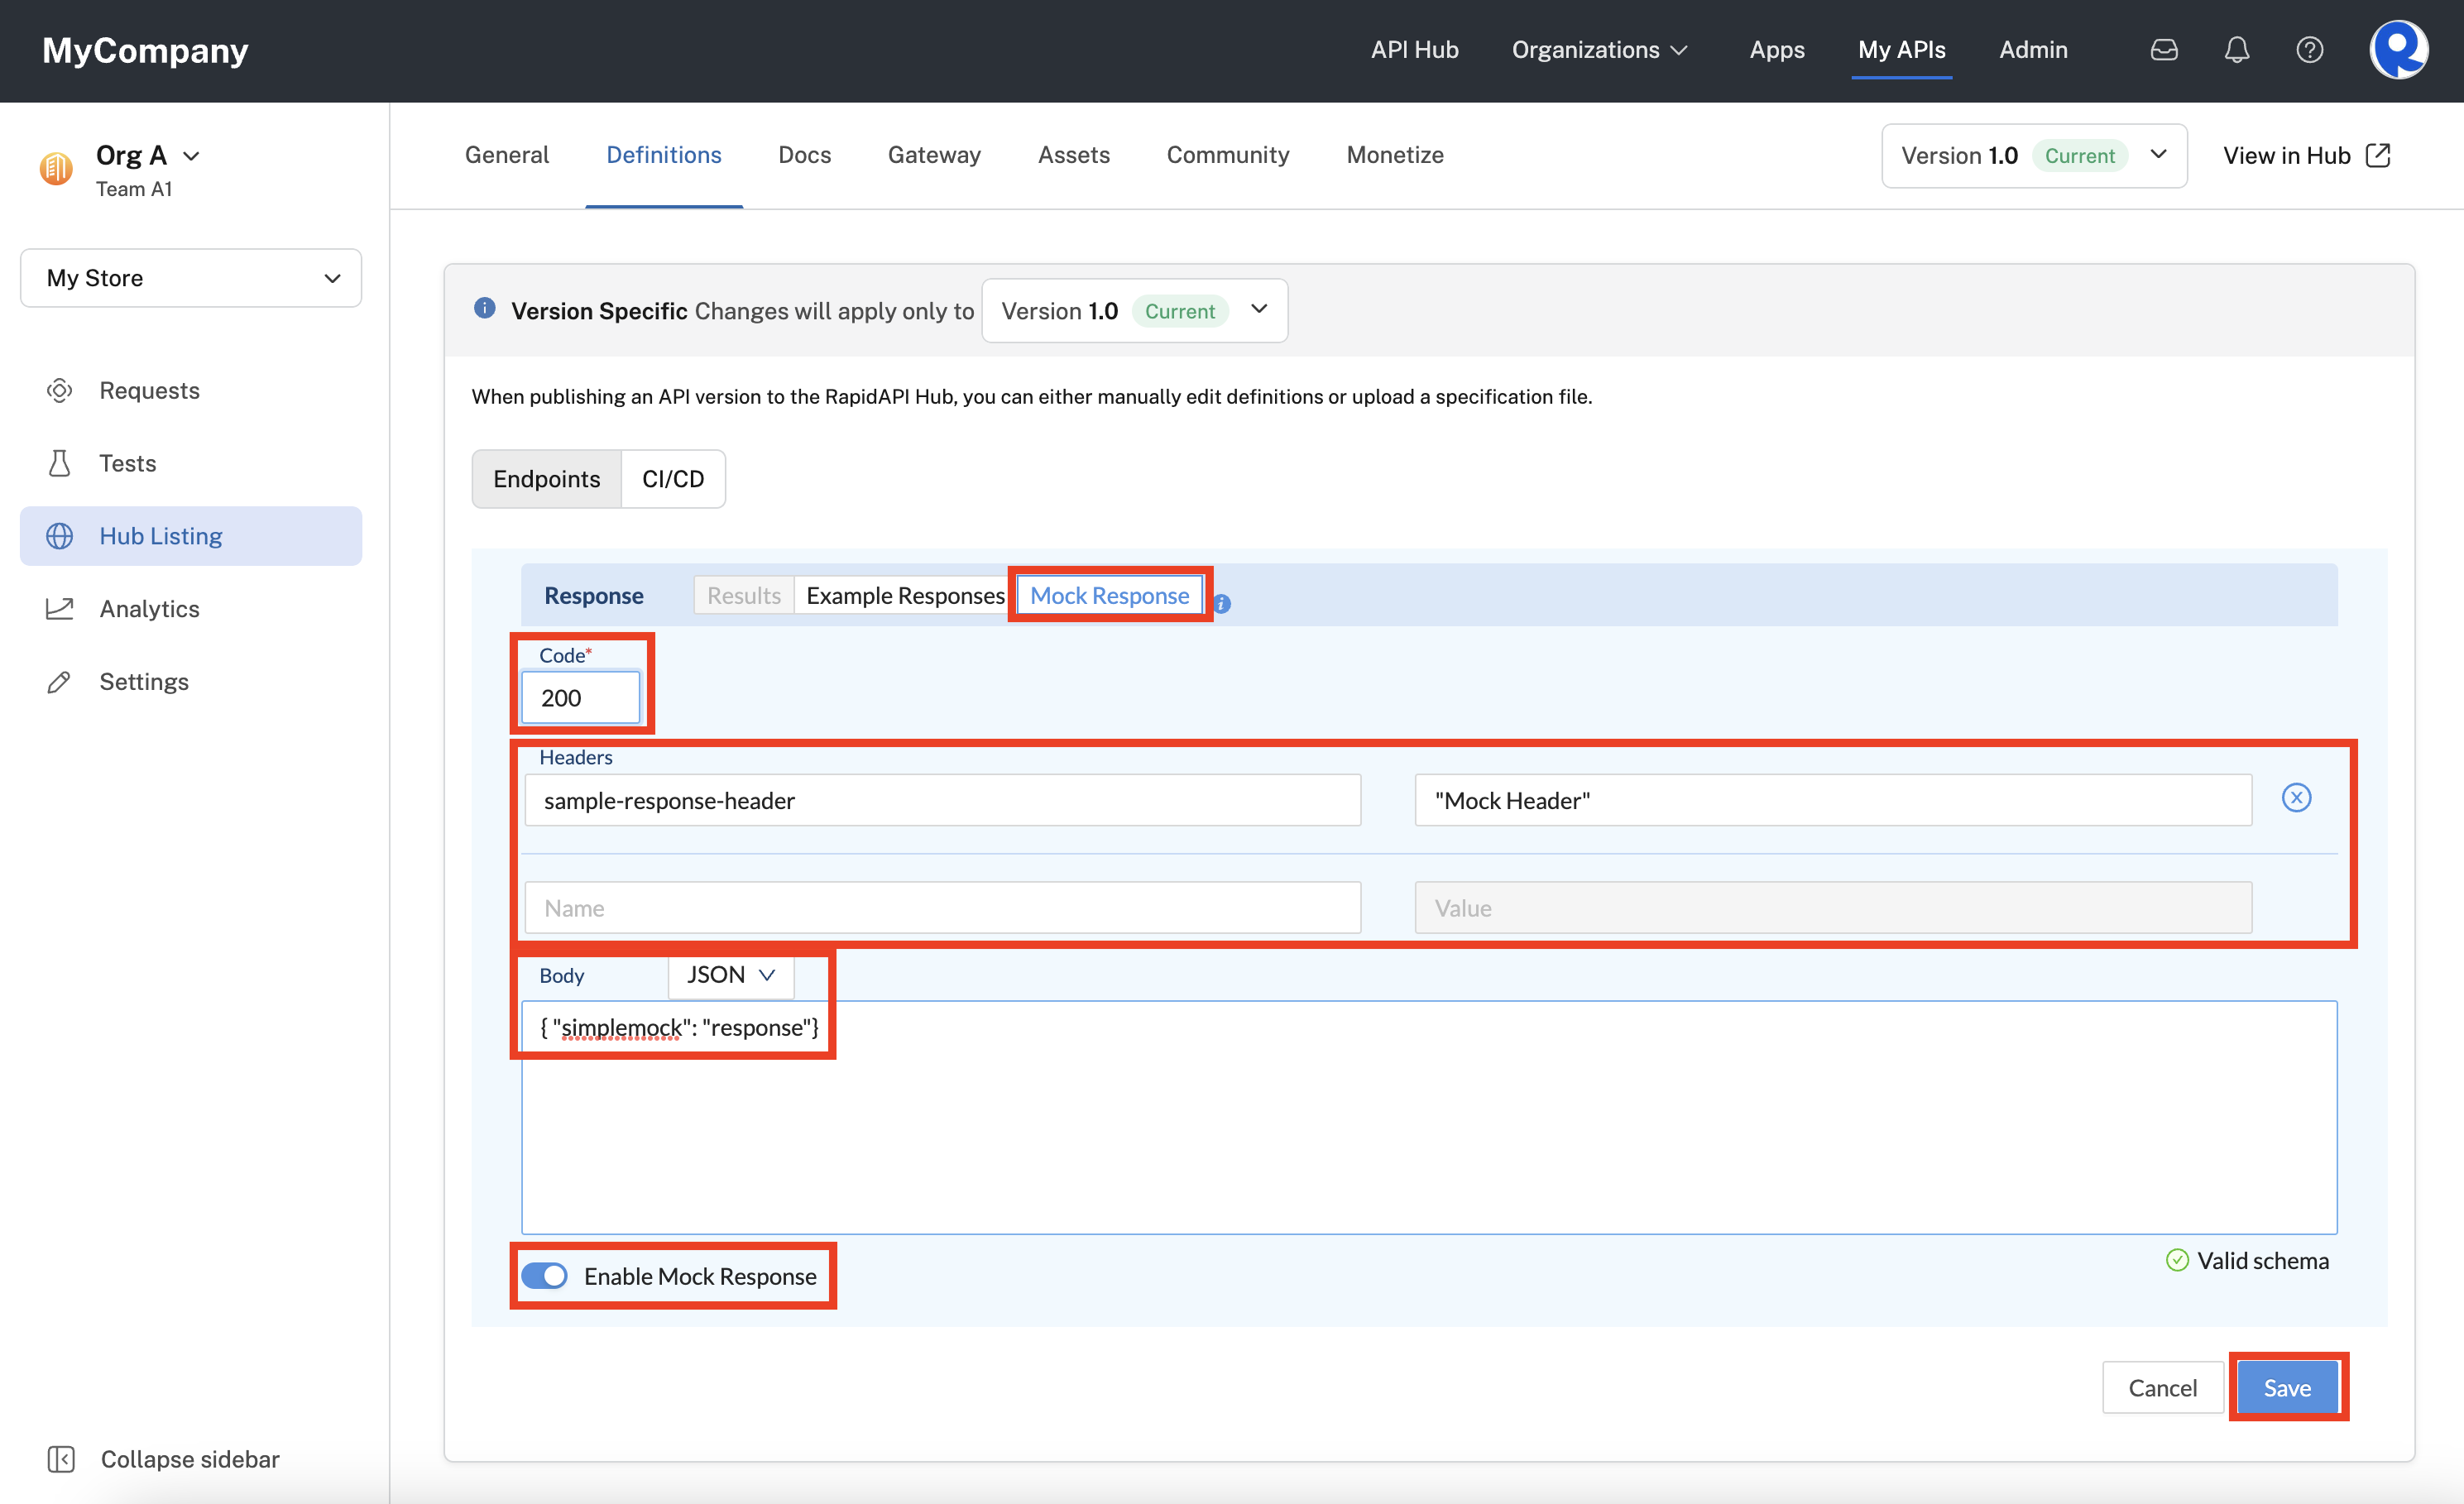Open the My Store dropdown

(x=191, y=278)
